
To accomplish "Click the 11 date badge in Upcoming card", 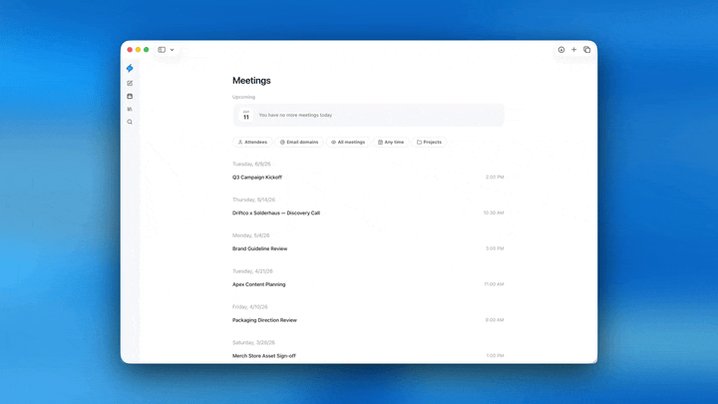I will (246, 115).
